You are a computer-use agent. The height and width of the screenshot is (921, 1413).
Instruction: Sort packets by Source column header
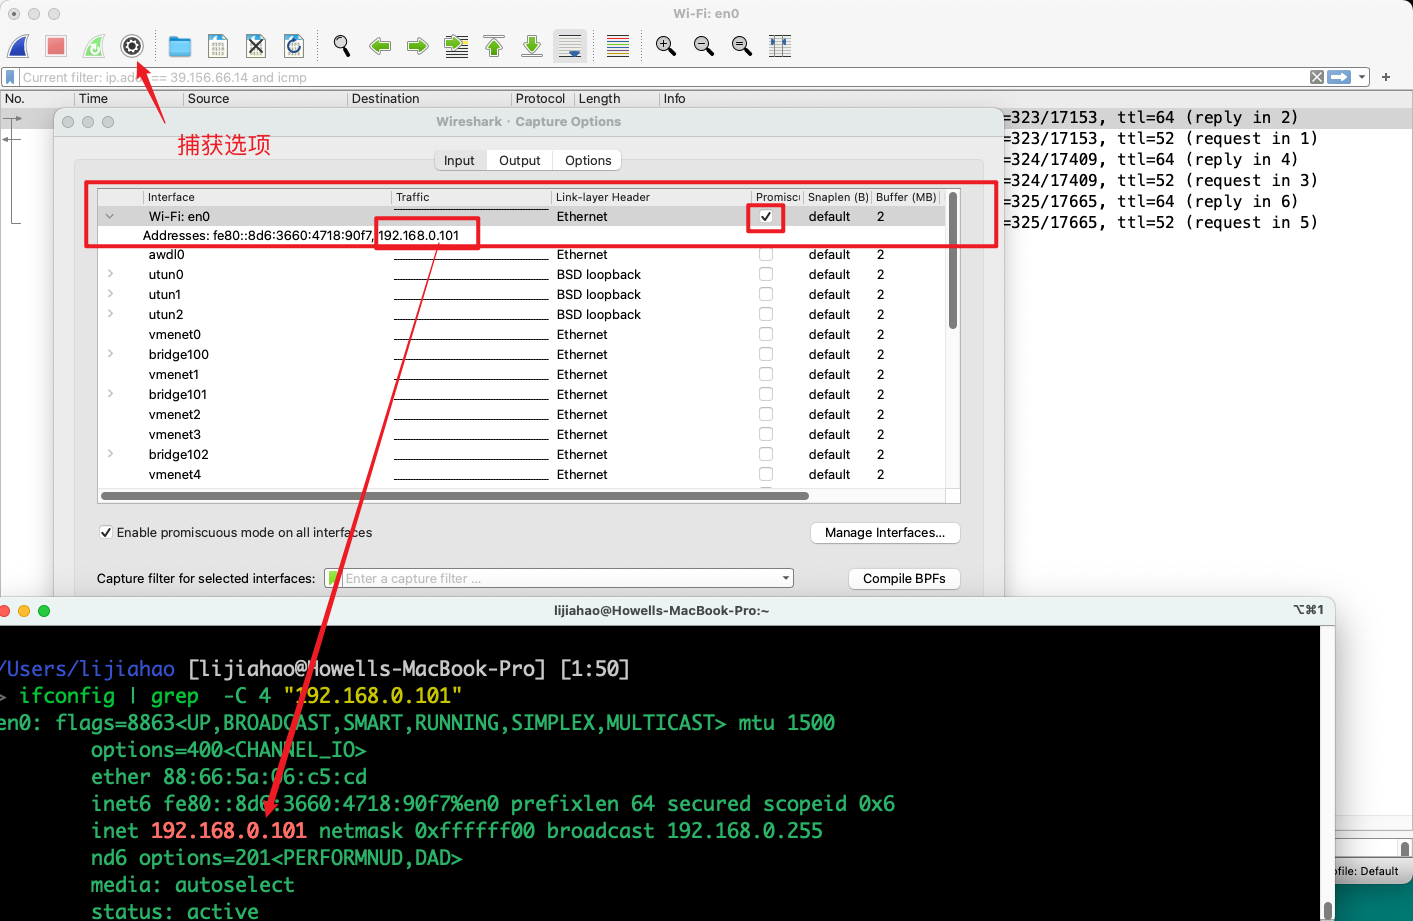coord(264,99)
